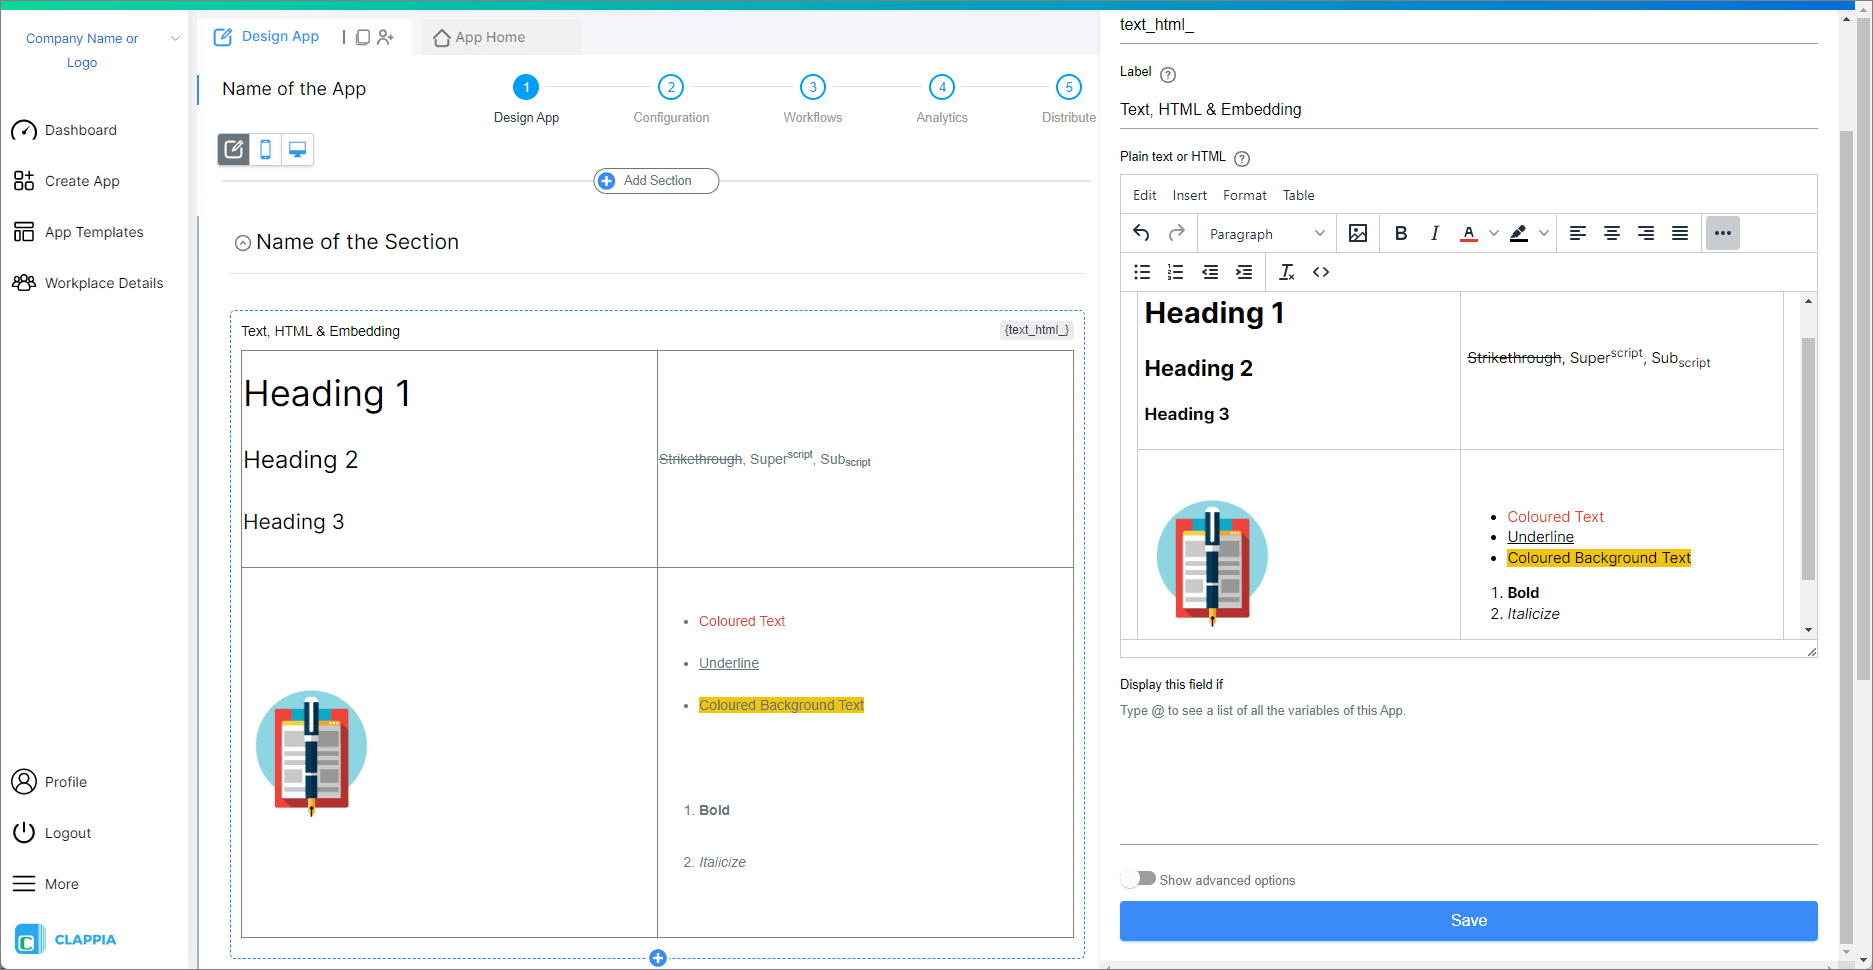The image size is (1873, 970).
Task: Click the clear formatting icon
Action: coord(1286,271)
